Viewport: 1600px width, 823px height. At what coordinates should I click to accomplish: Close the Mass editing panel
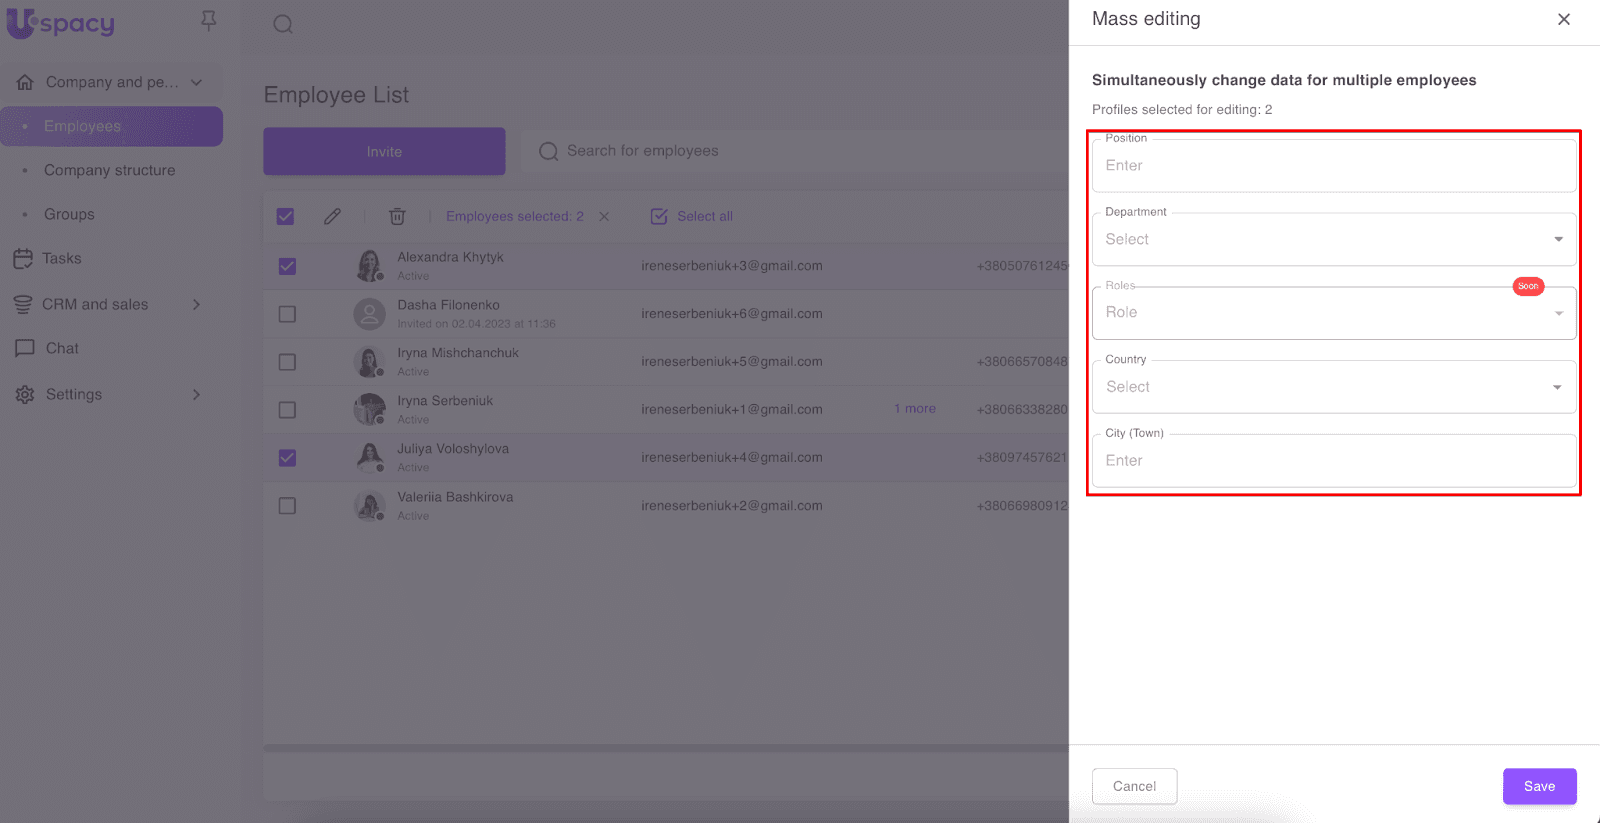[1564, 19]
